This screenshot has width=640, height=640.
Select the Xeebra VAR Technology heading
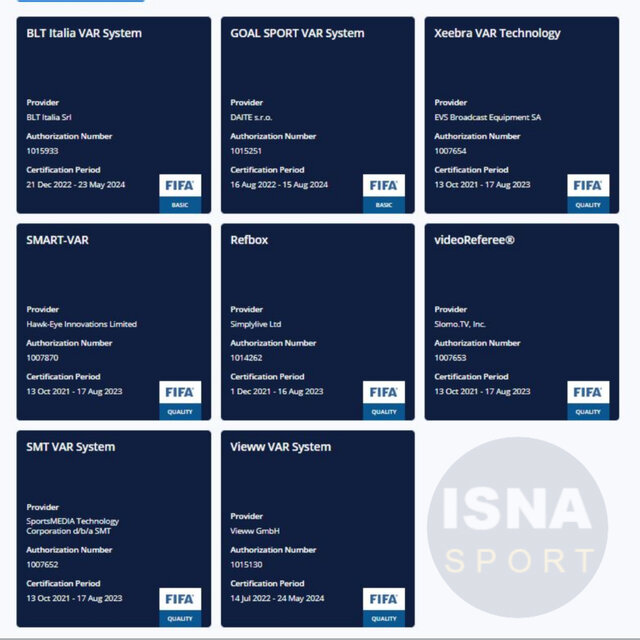pos(497,33)
